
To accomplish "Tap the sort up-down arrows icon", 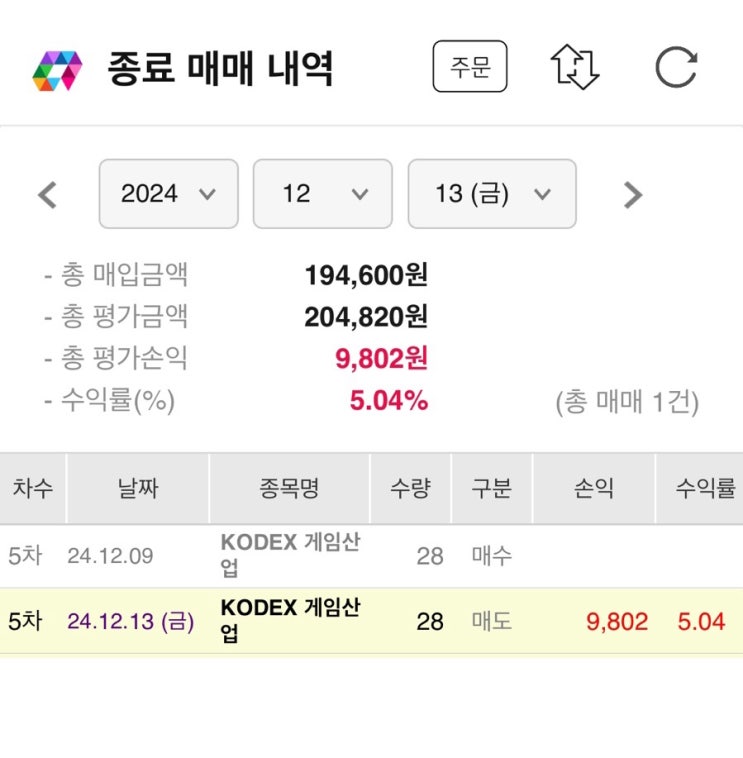I will click(575, 68).
